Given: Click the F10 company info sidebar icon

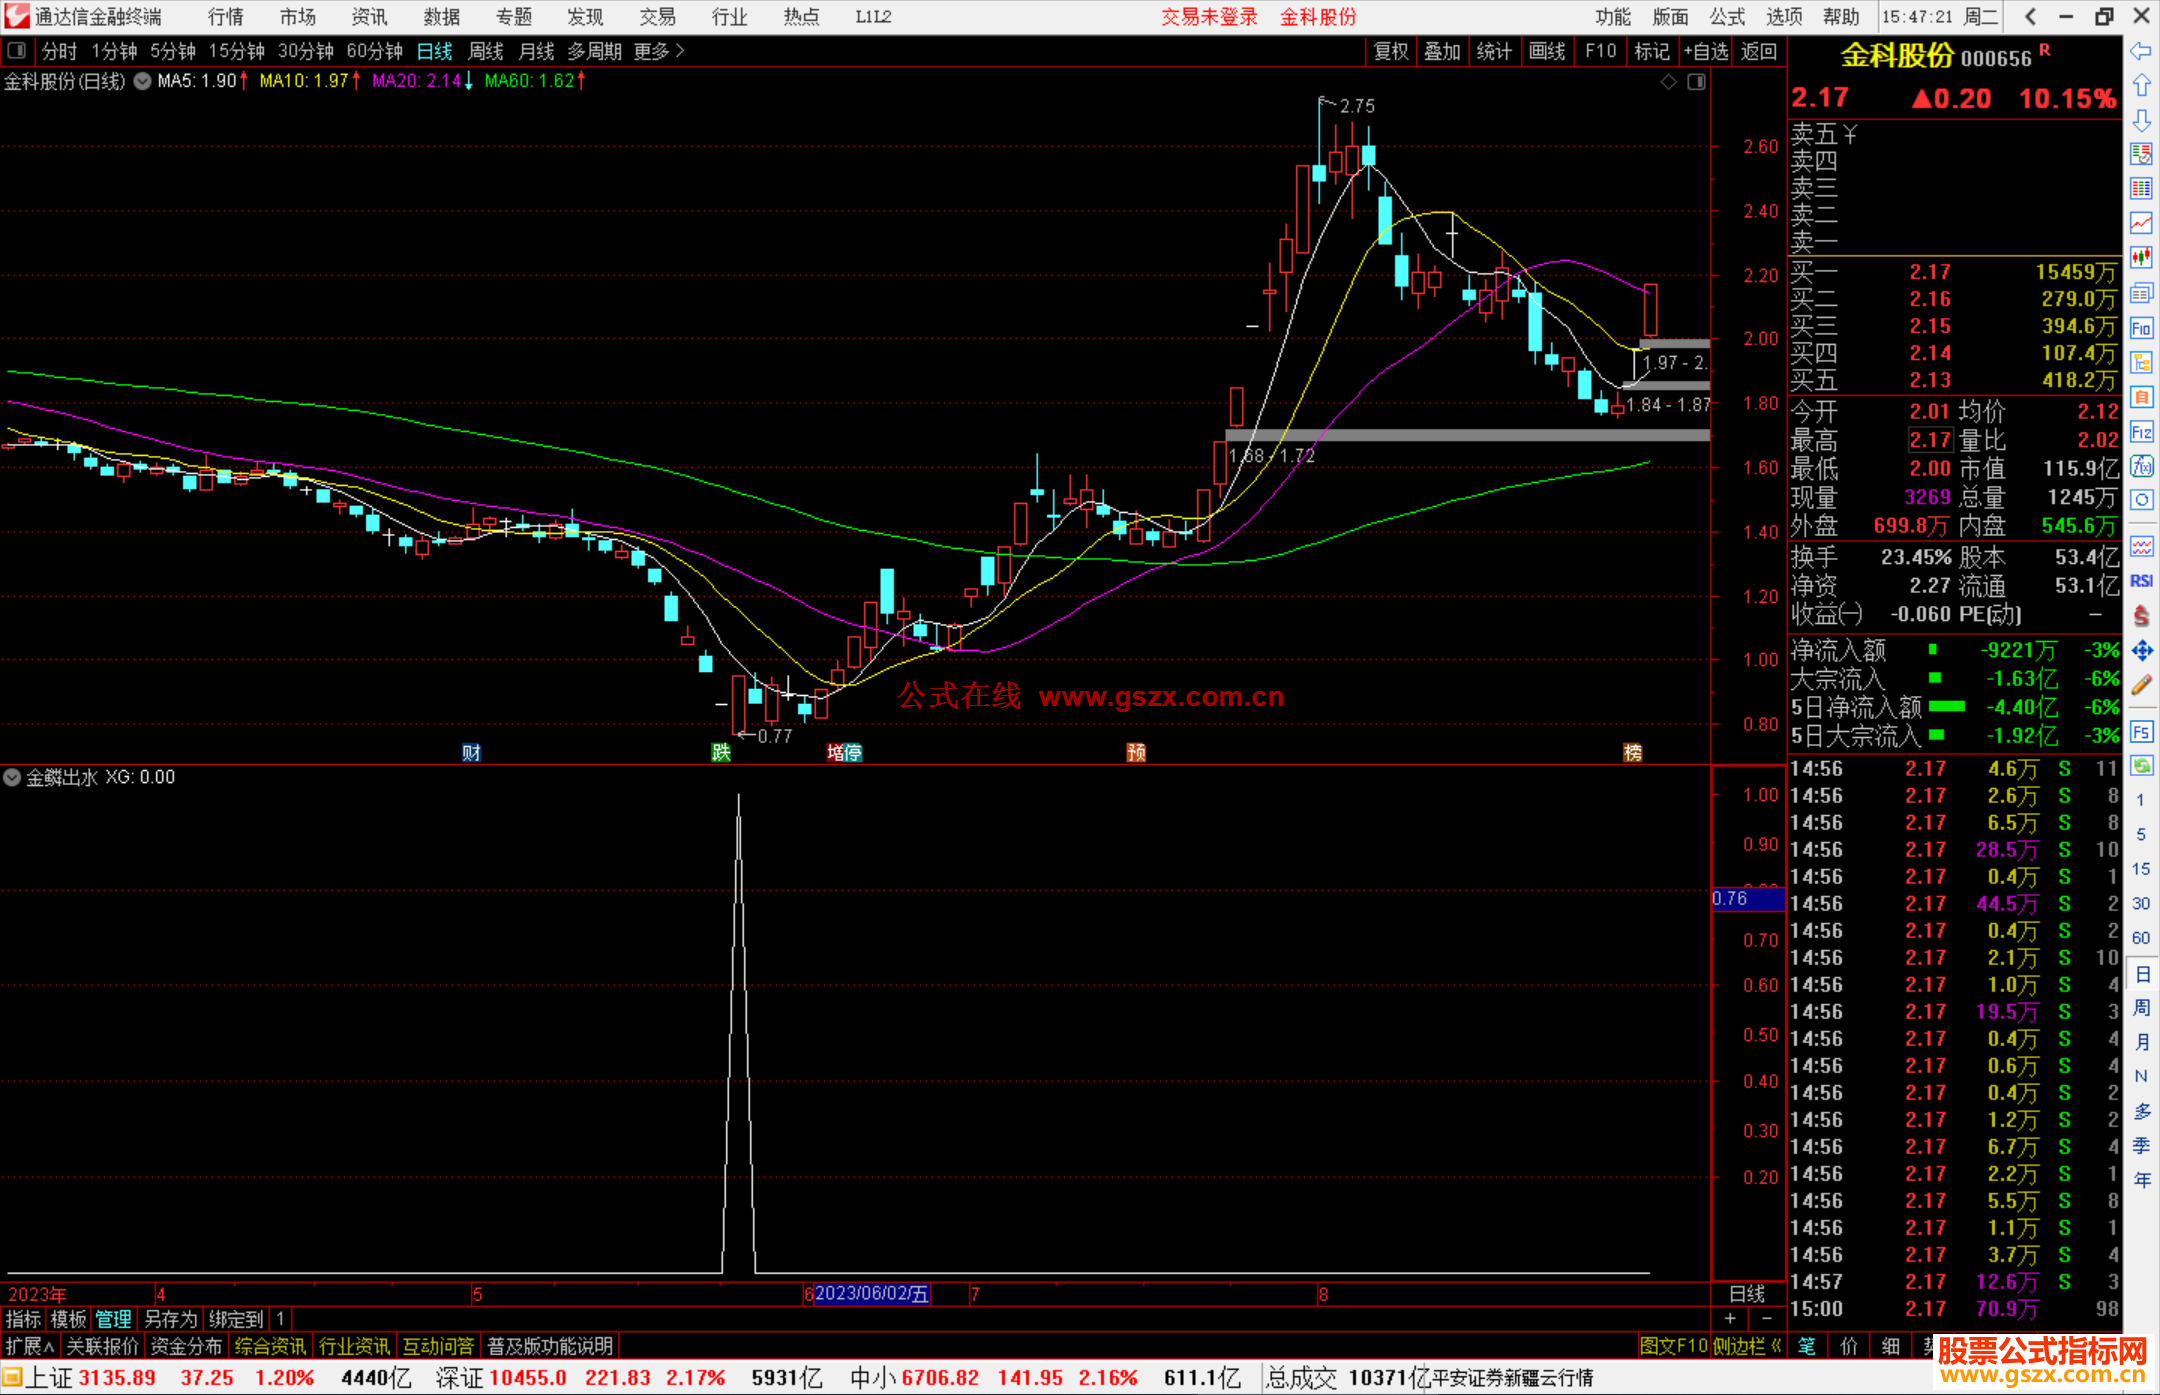Looking at the screenshot, I should [2141, 328].
